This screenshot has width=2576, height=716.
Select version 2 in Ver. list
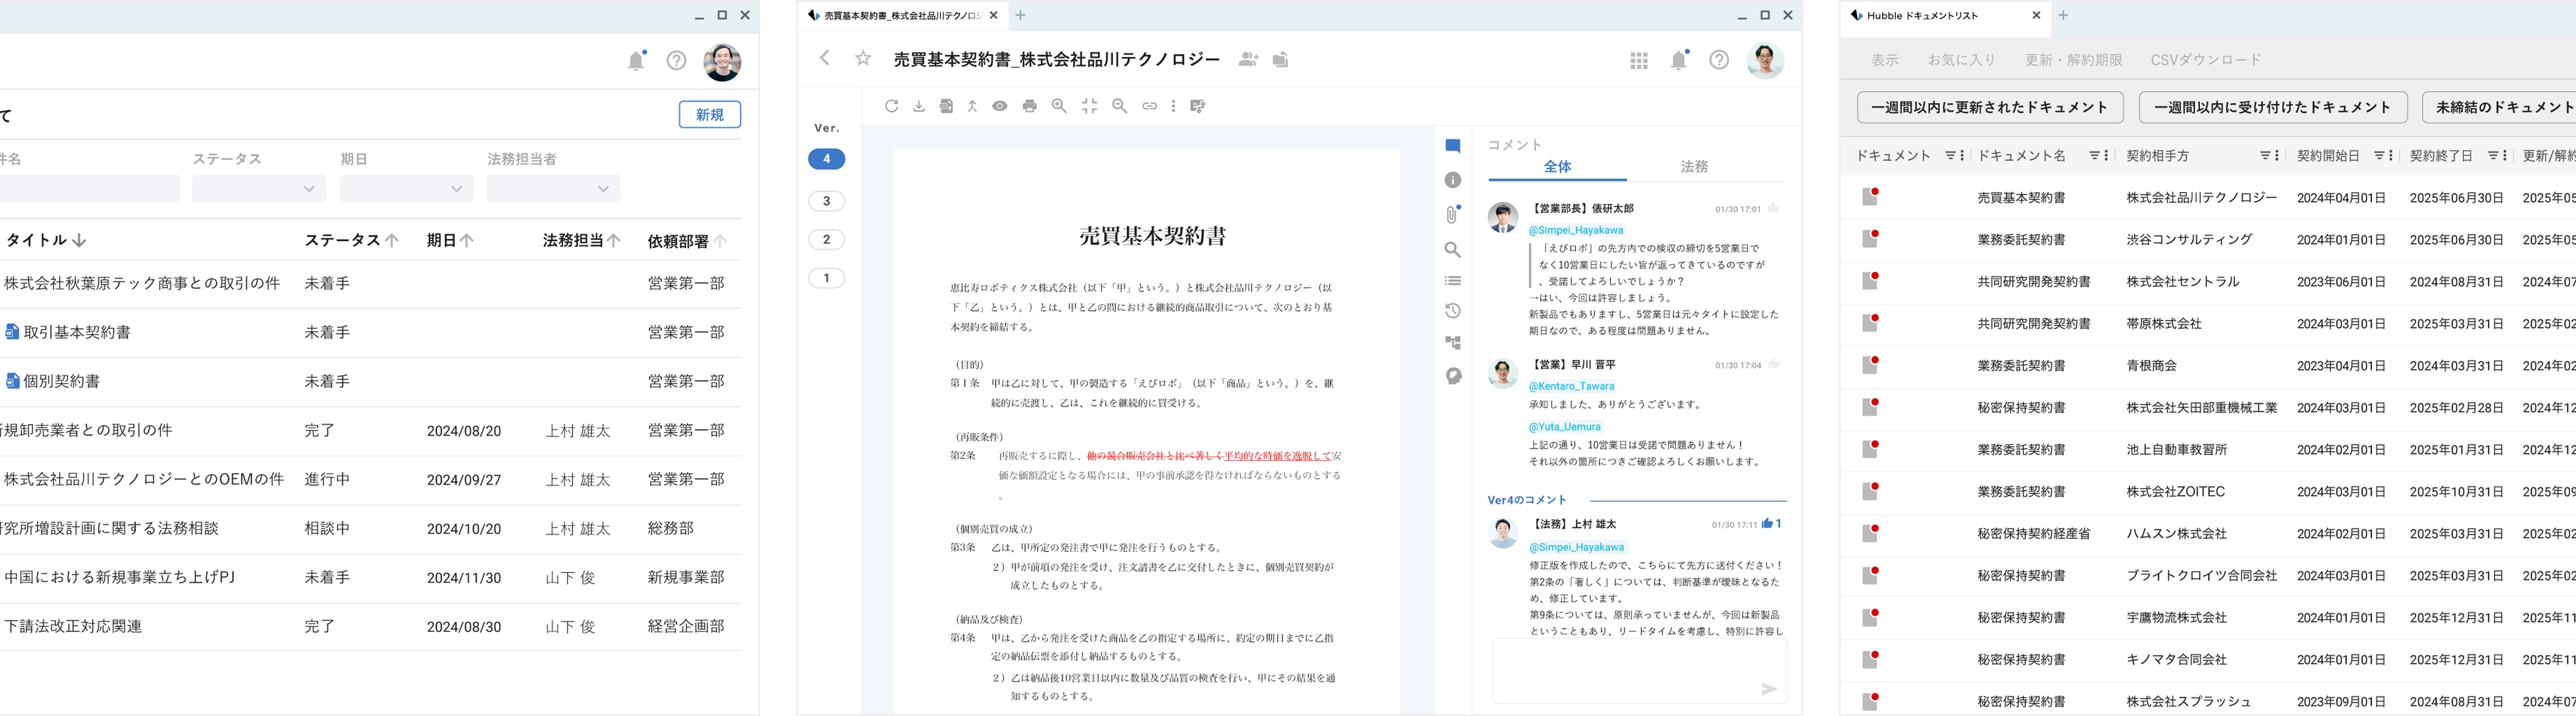pyautogui.click(x=826, y=239)
